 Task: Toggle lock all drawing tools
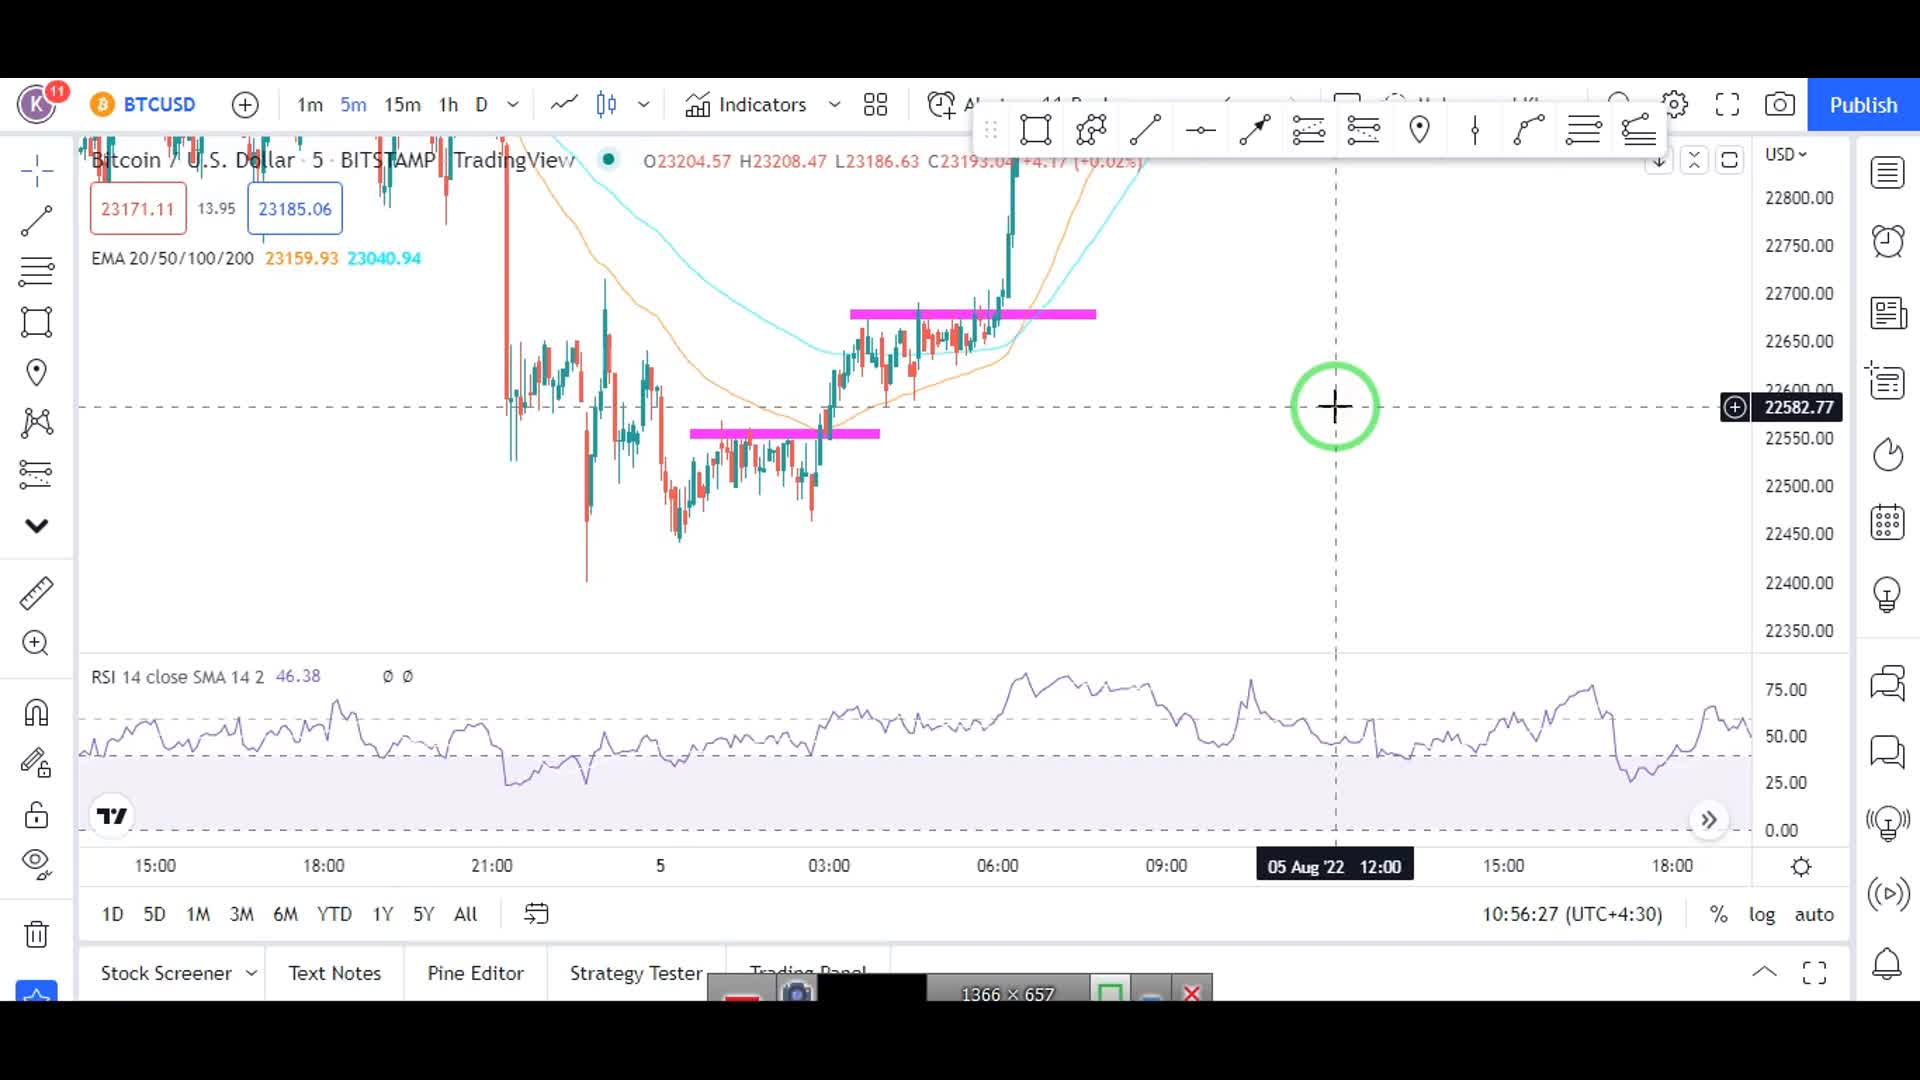coord(37,815)
